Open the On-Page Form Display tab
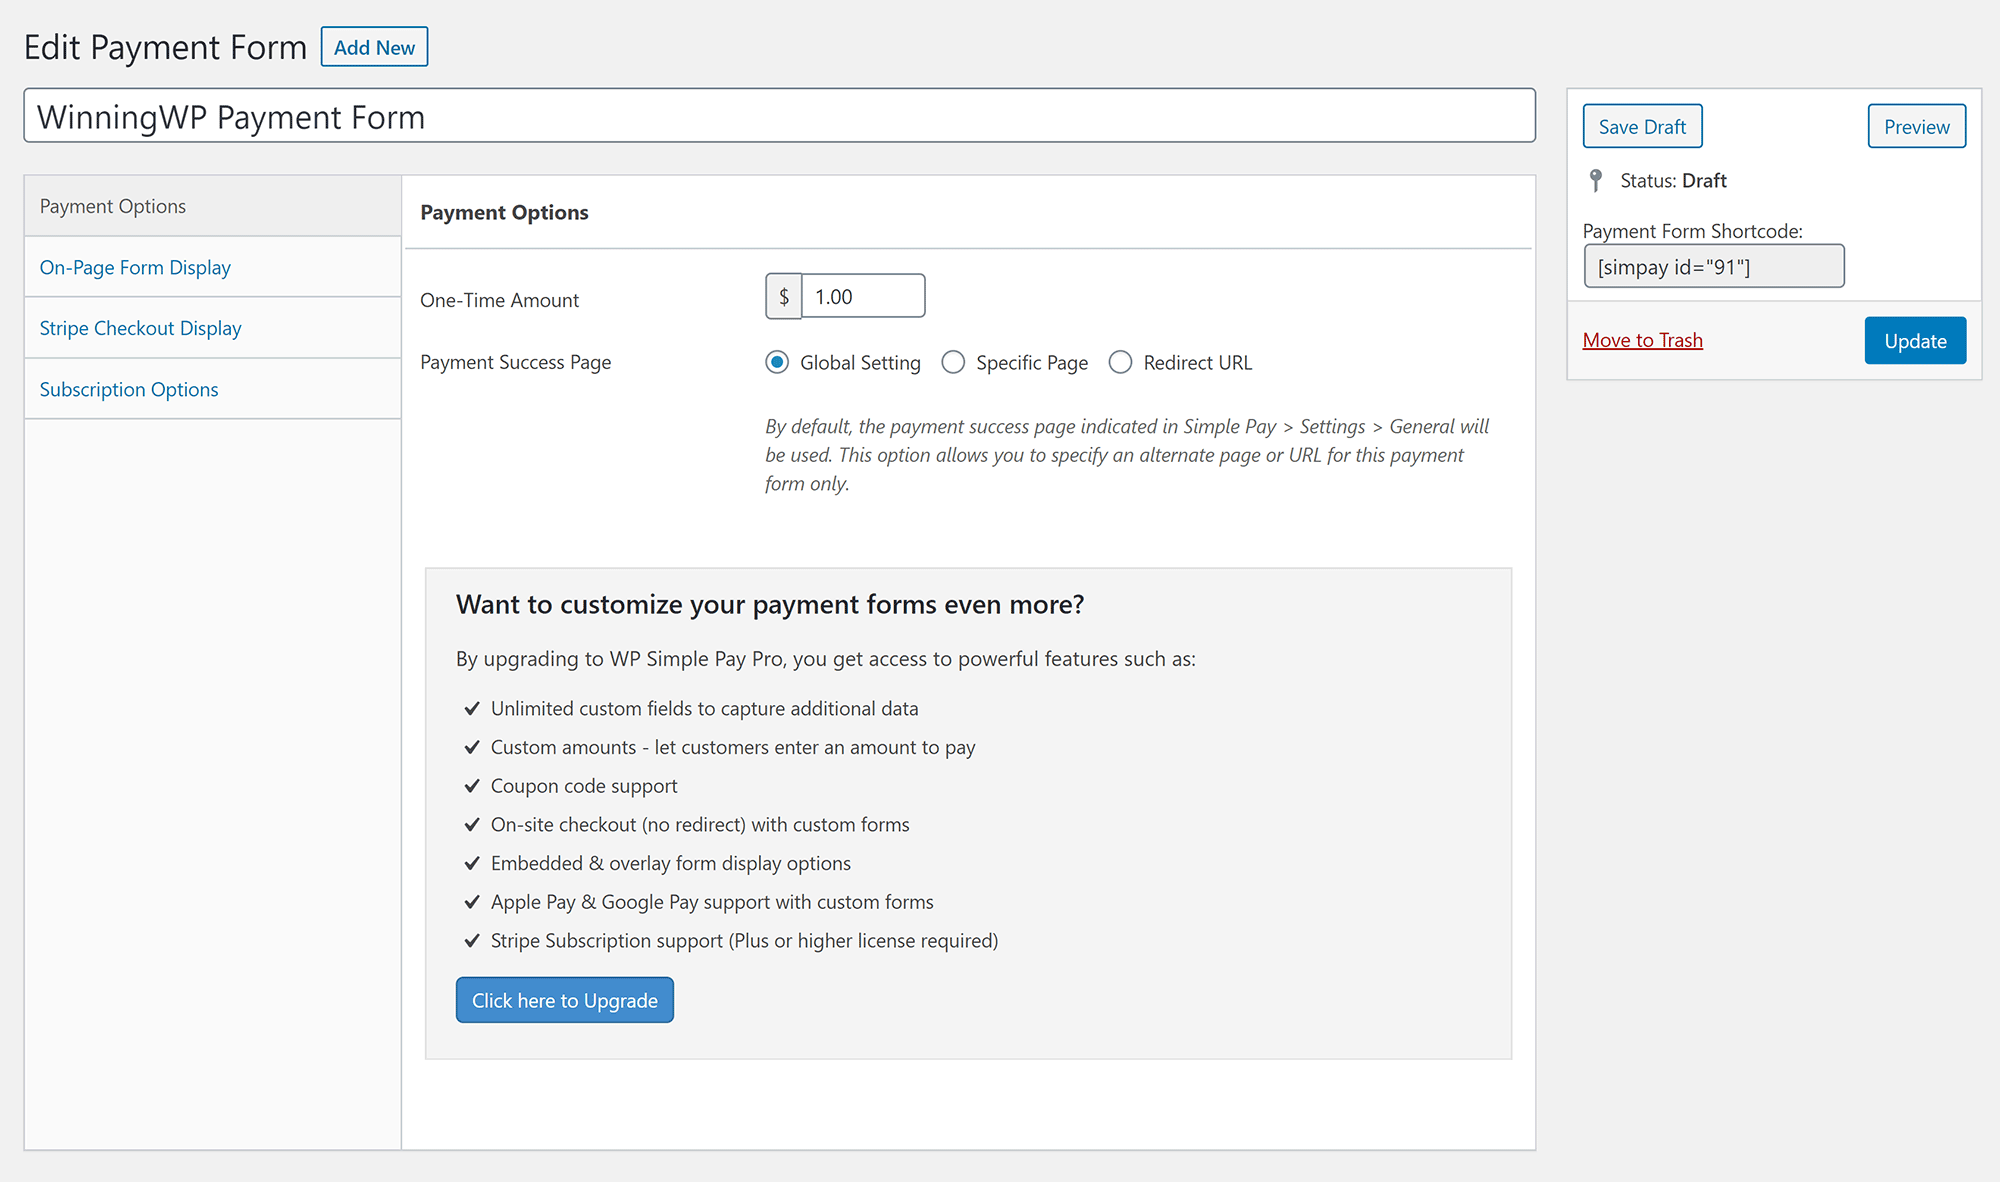Viewport: 2000px width, 1182px height. (x=134, y=266)
